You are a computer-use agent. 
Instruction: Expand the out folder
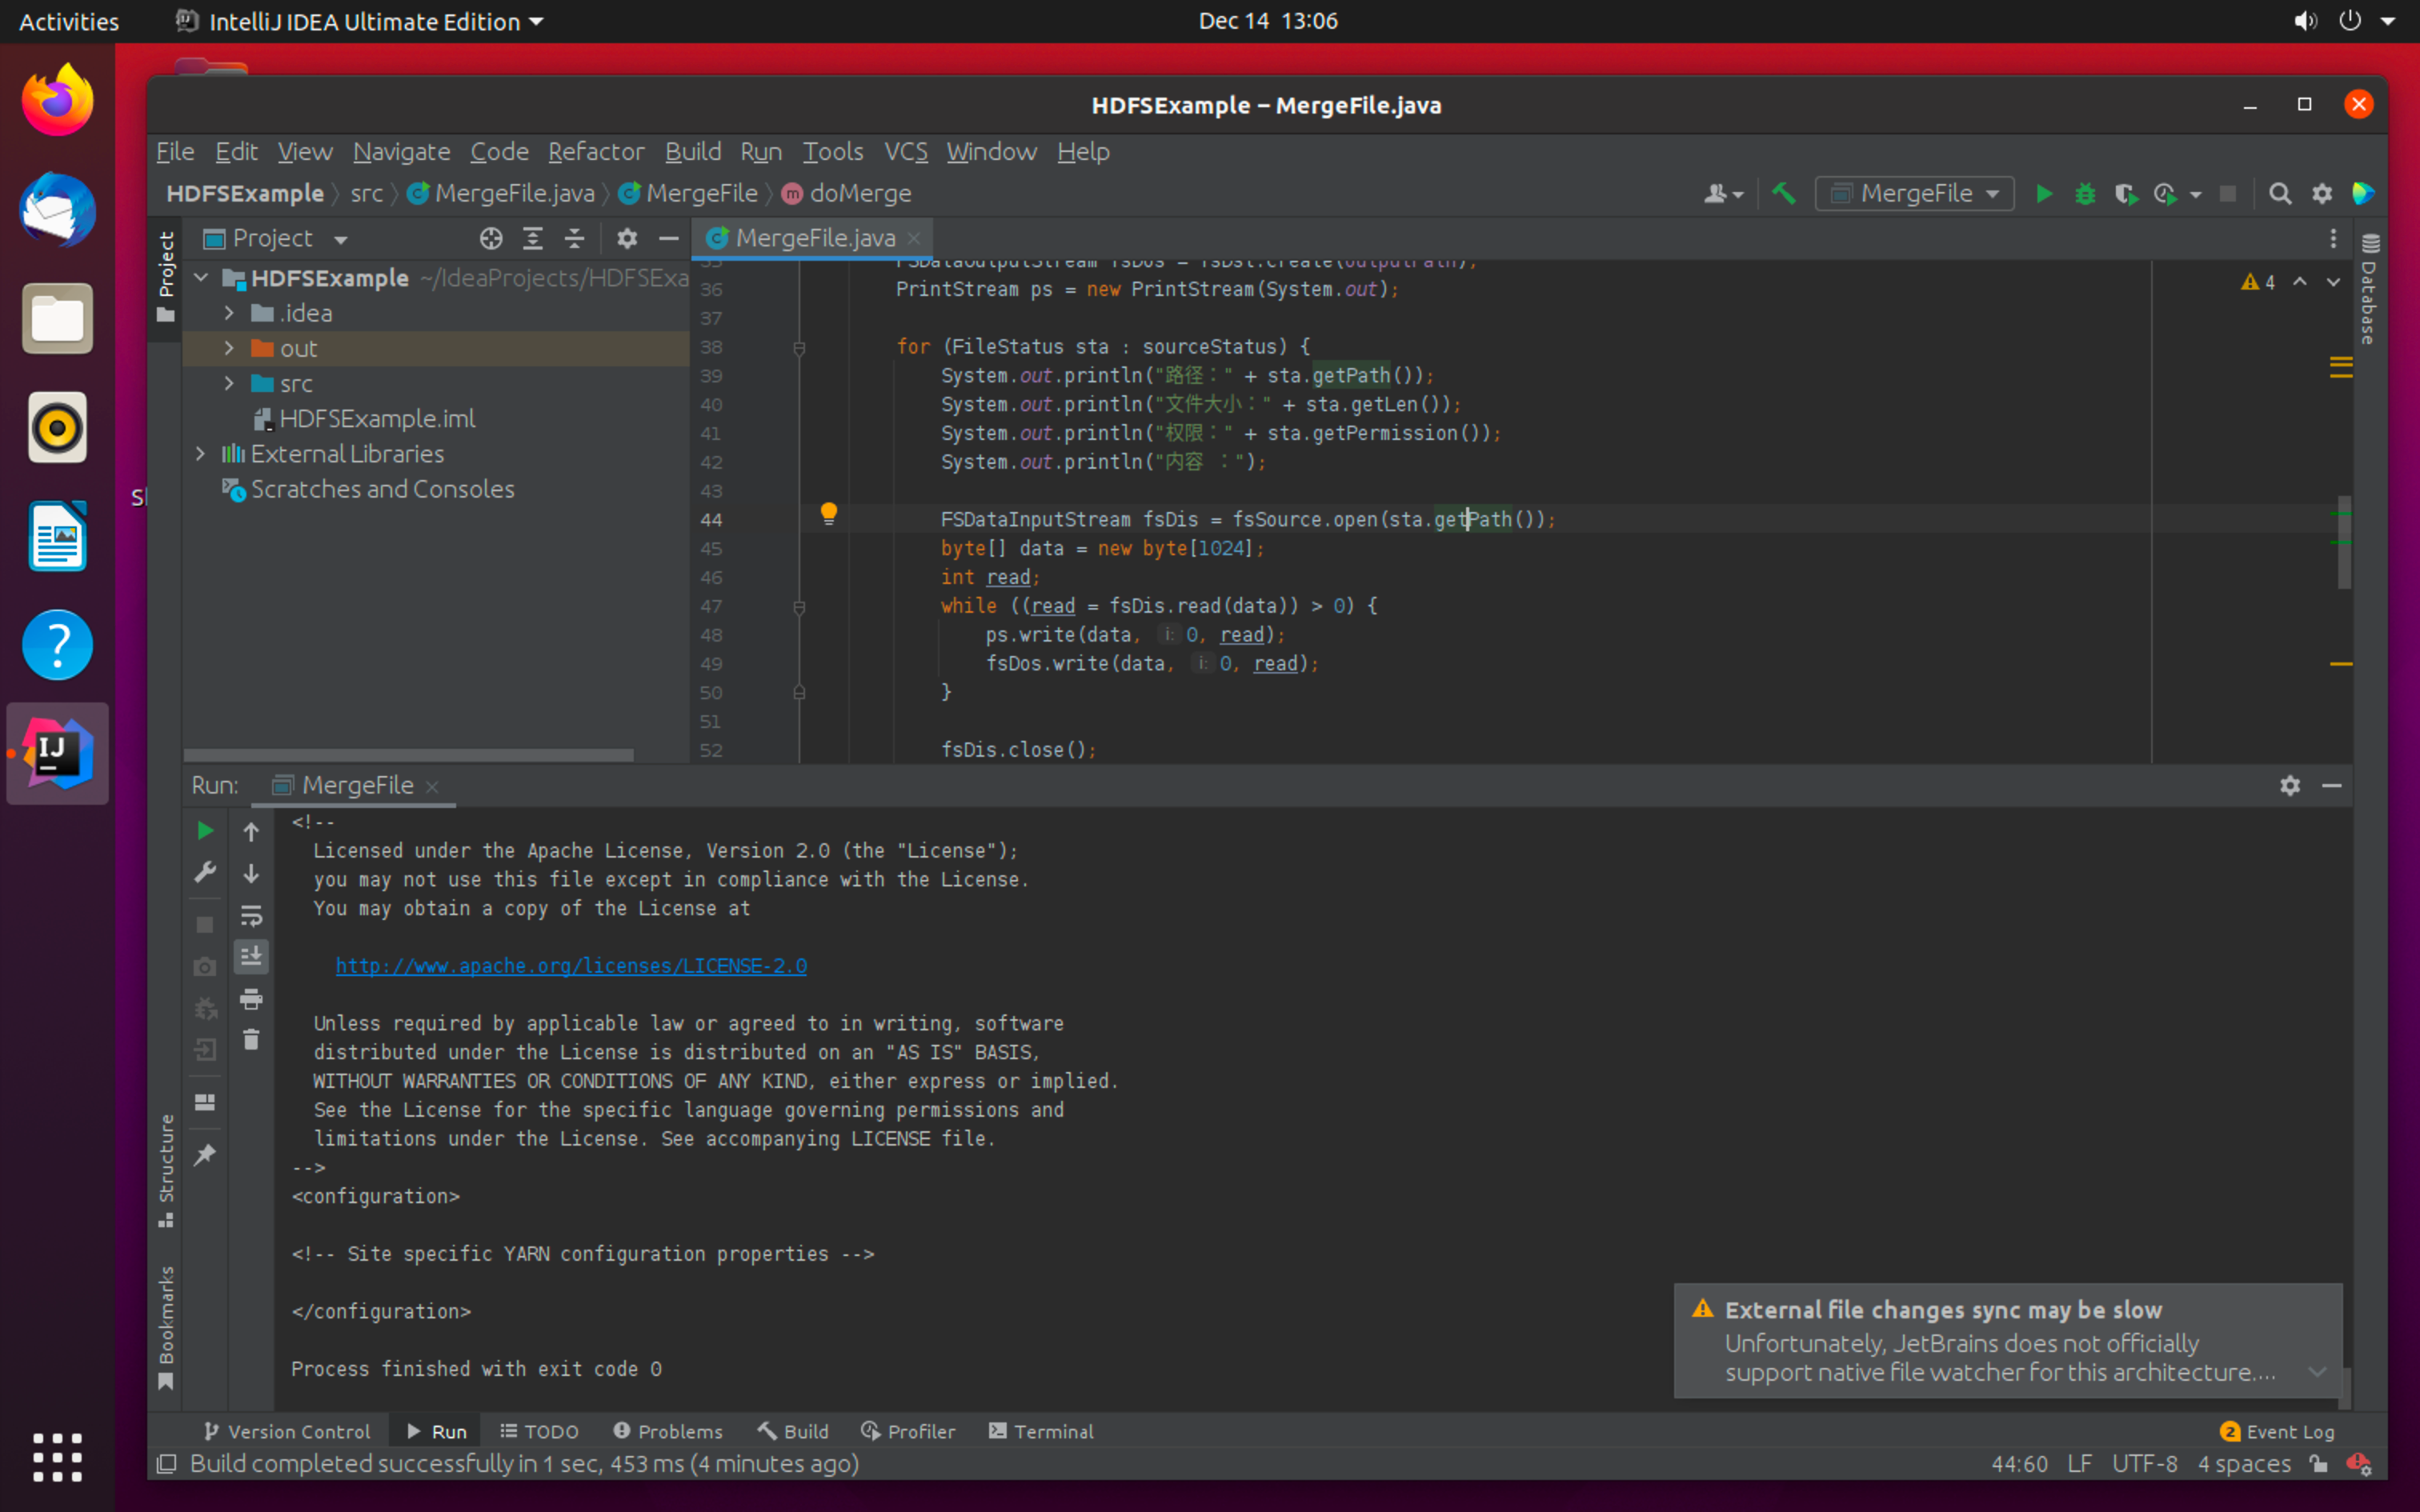tap(229, 348)
